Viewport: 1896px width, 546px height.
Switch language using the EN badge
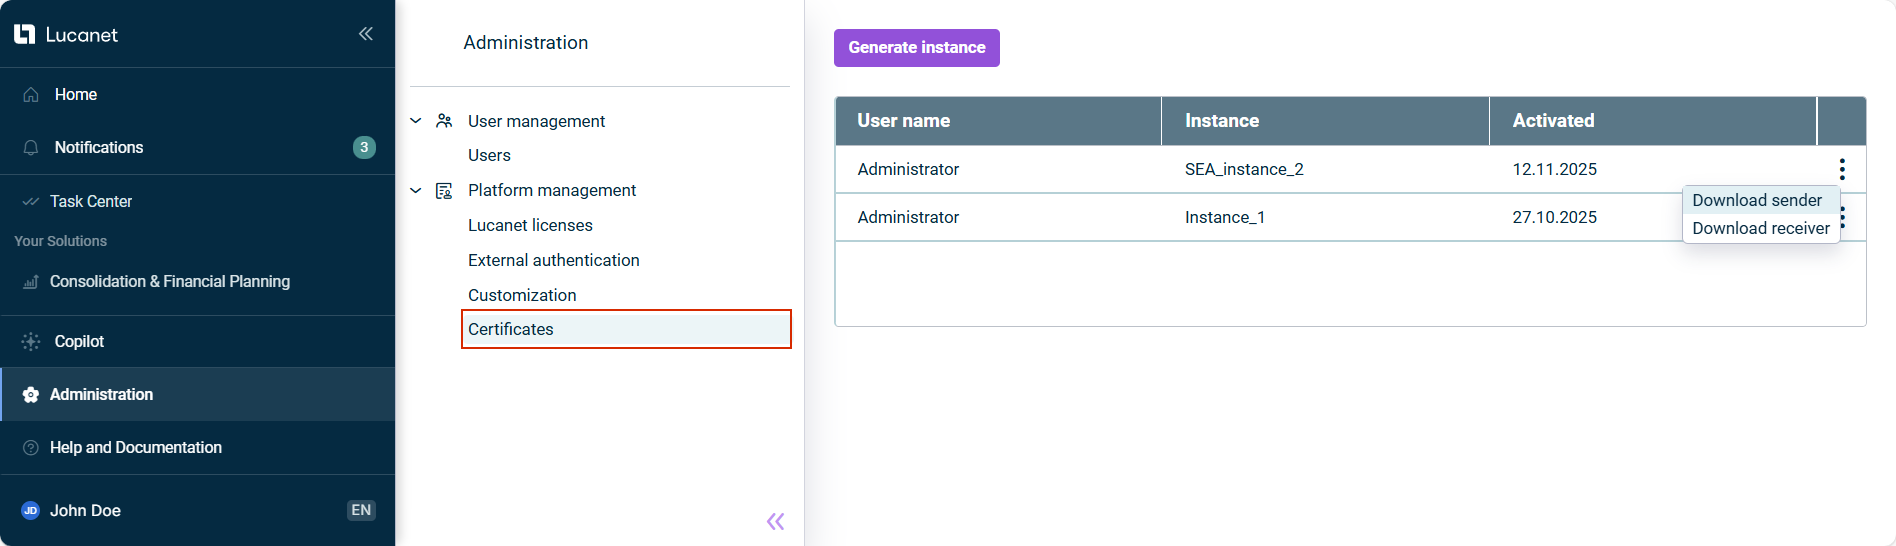(x=361, y=510)
